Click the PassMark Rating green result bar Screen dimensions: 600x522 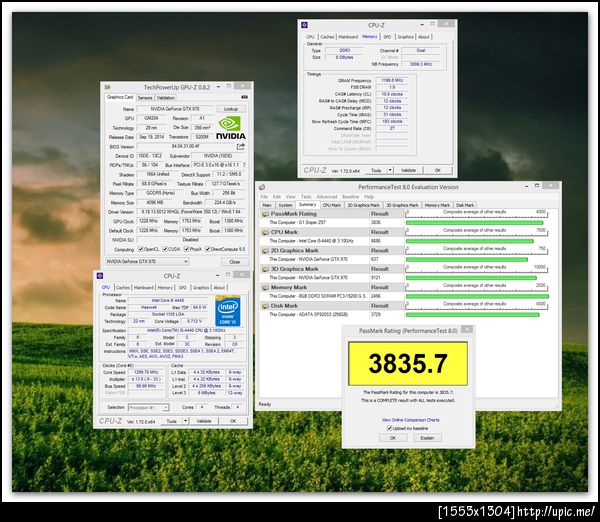[x=474, y=223]
